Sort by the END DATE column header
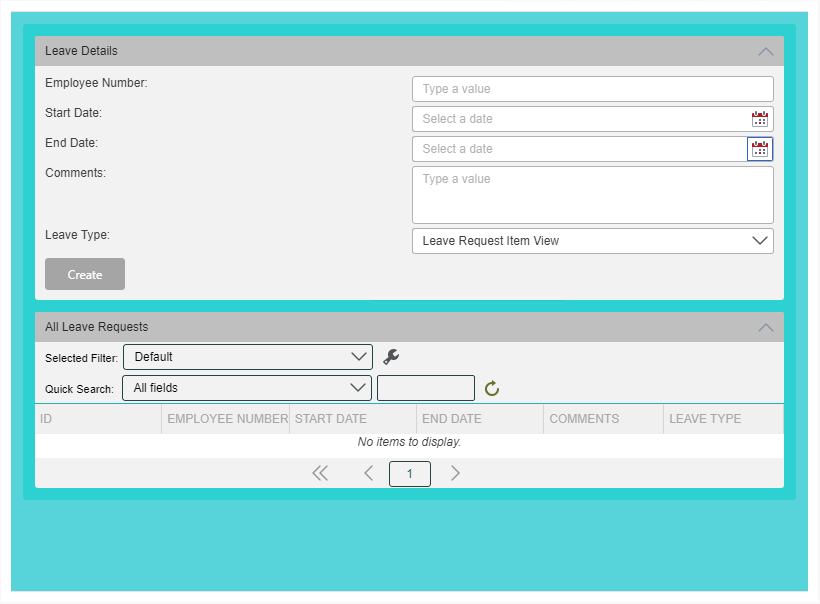820x604 pixels. tap(480, 419)
